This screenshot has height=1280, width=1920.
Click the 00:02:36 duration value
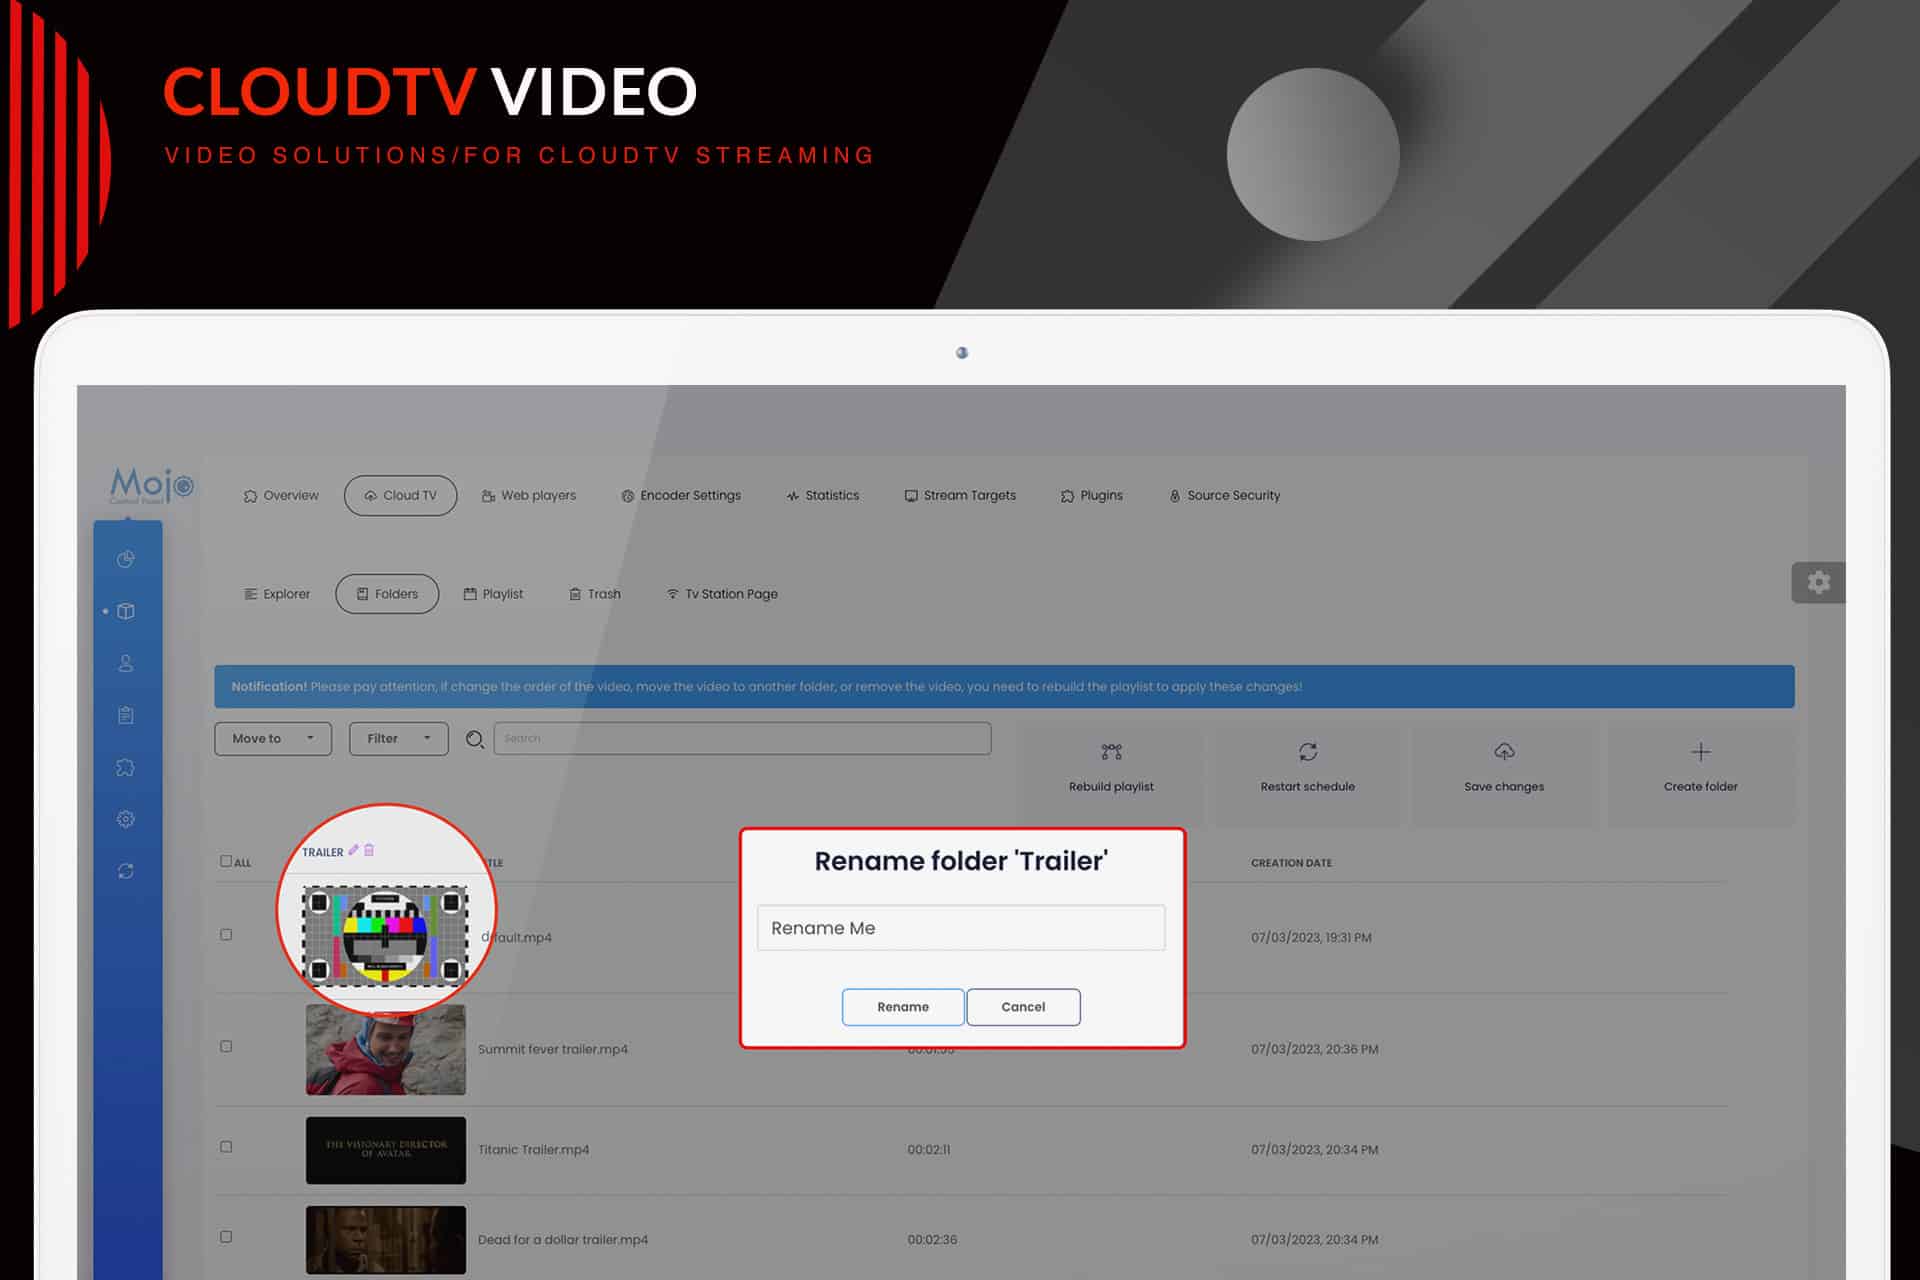point(932,1240)
